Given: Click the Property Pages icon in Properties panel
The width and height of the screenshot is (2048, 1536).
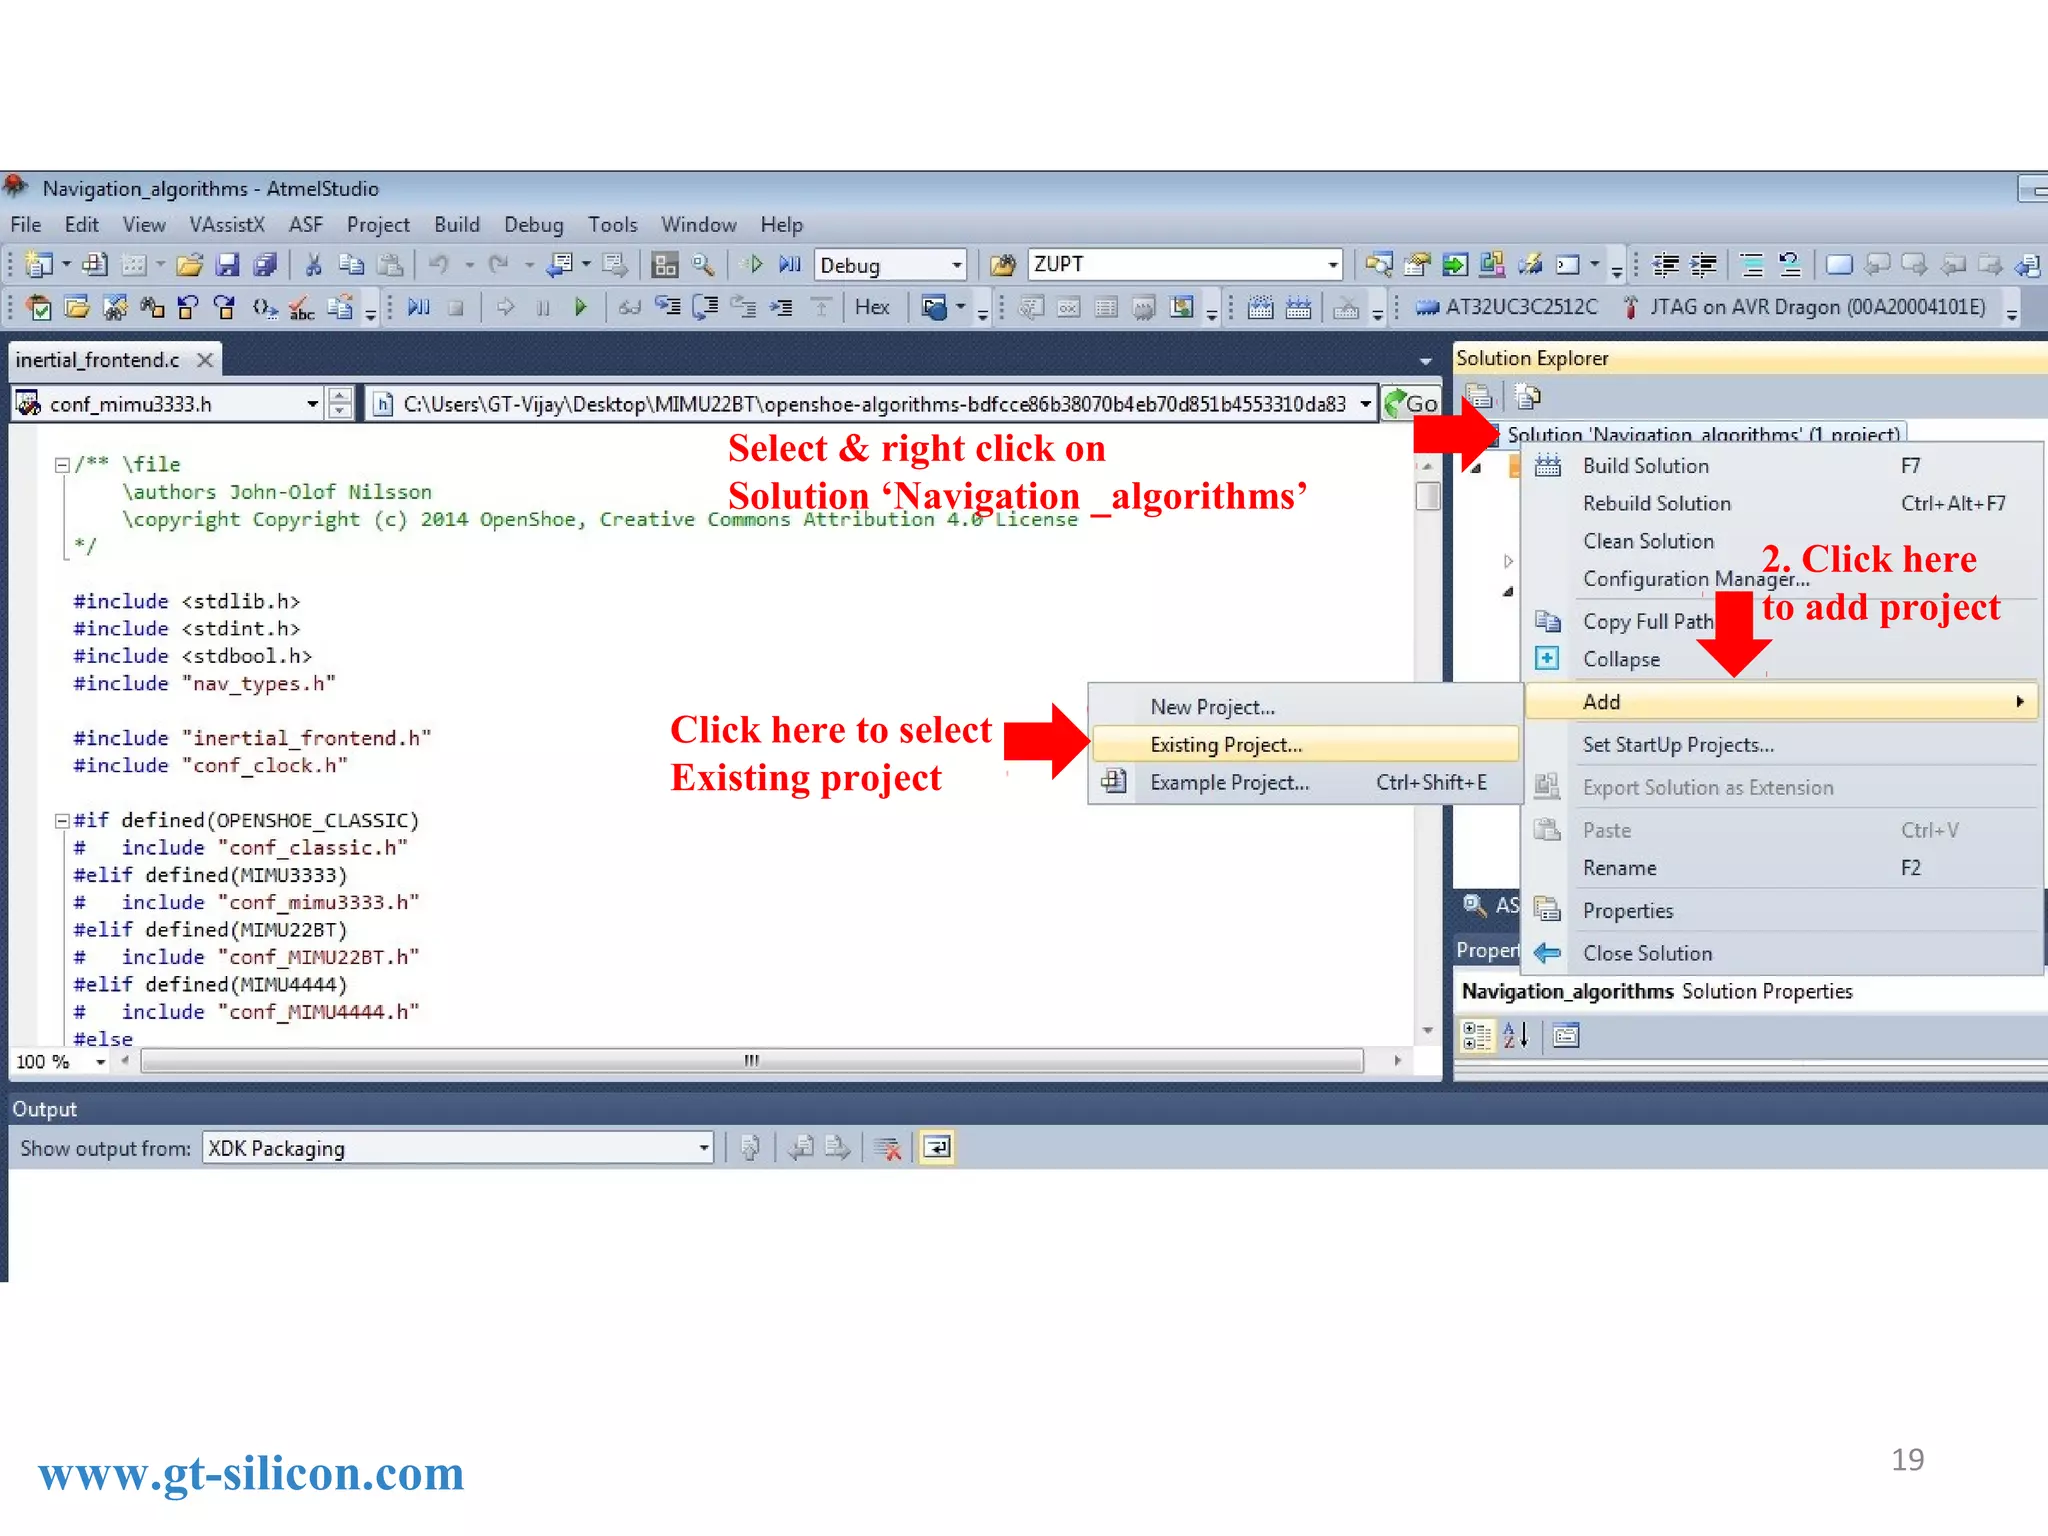Looking at the screenshot, I should tap(1566, 1036).
